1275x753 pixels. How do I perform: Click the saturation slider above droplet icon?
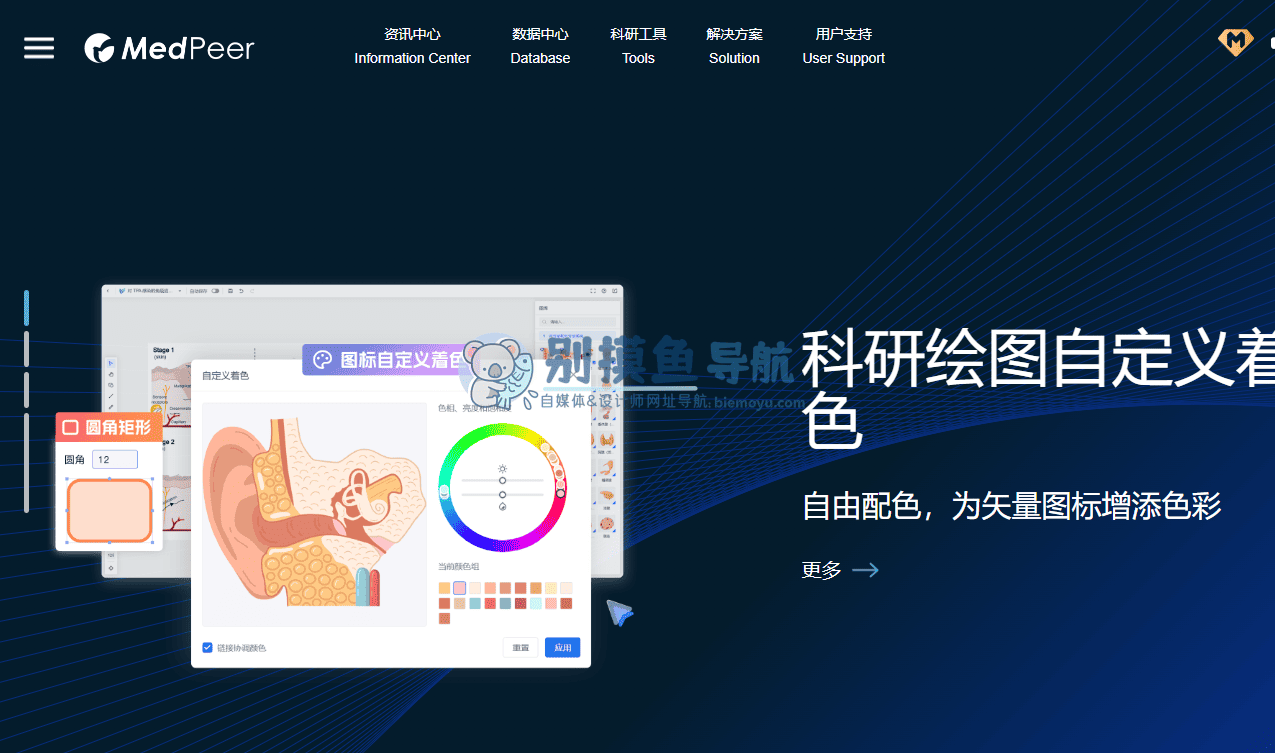(x=502, y=494)
